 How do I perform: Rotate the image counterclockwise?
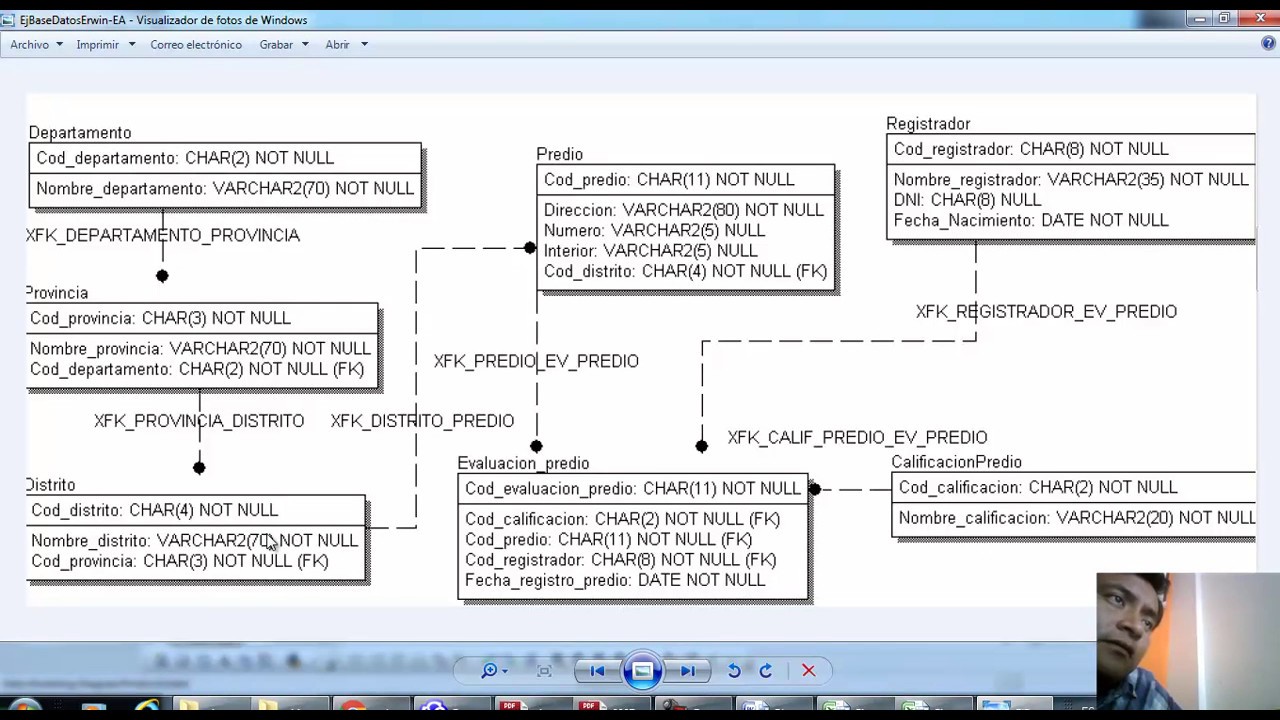pos(734,671)
